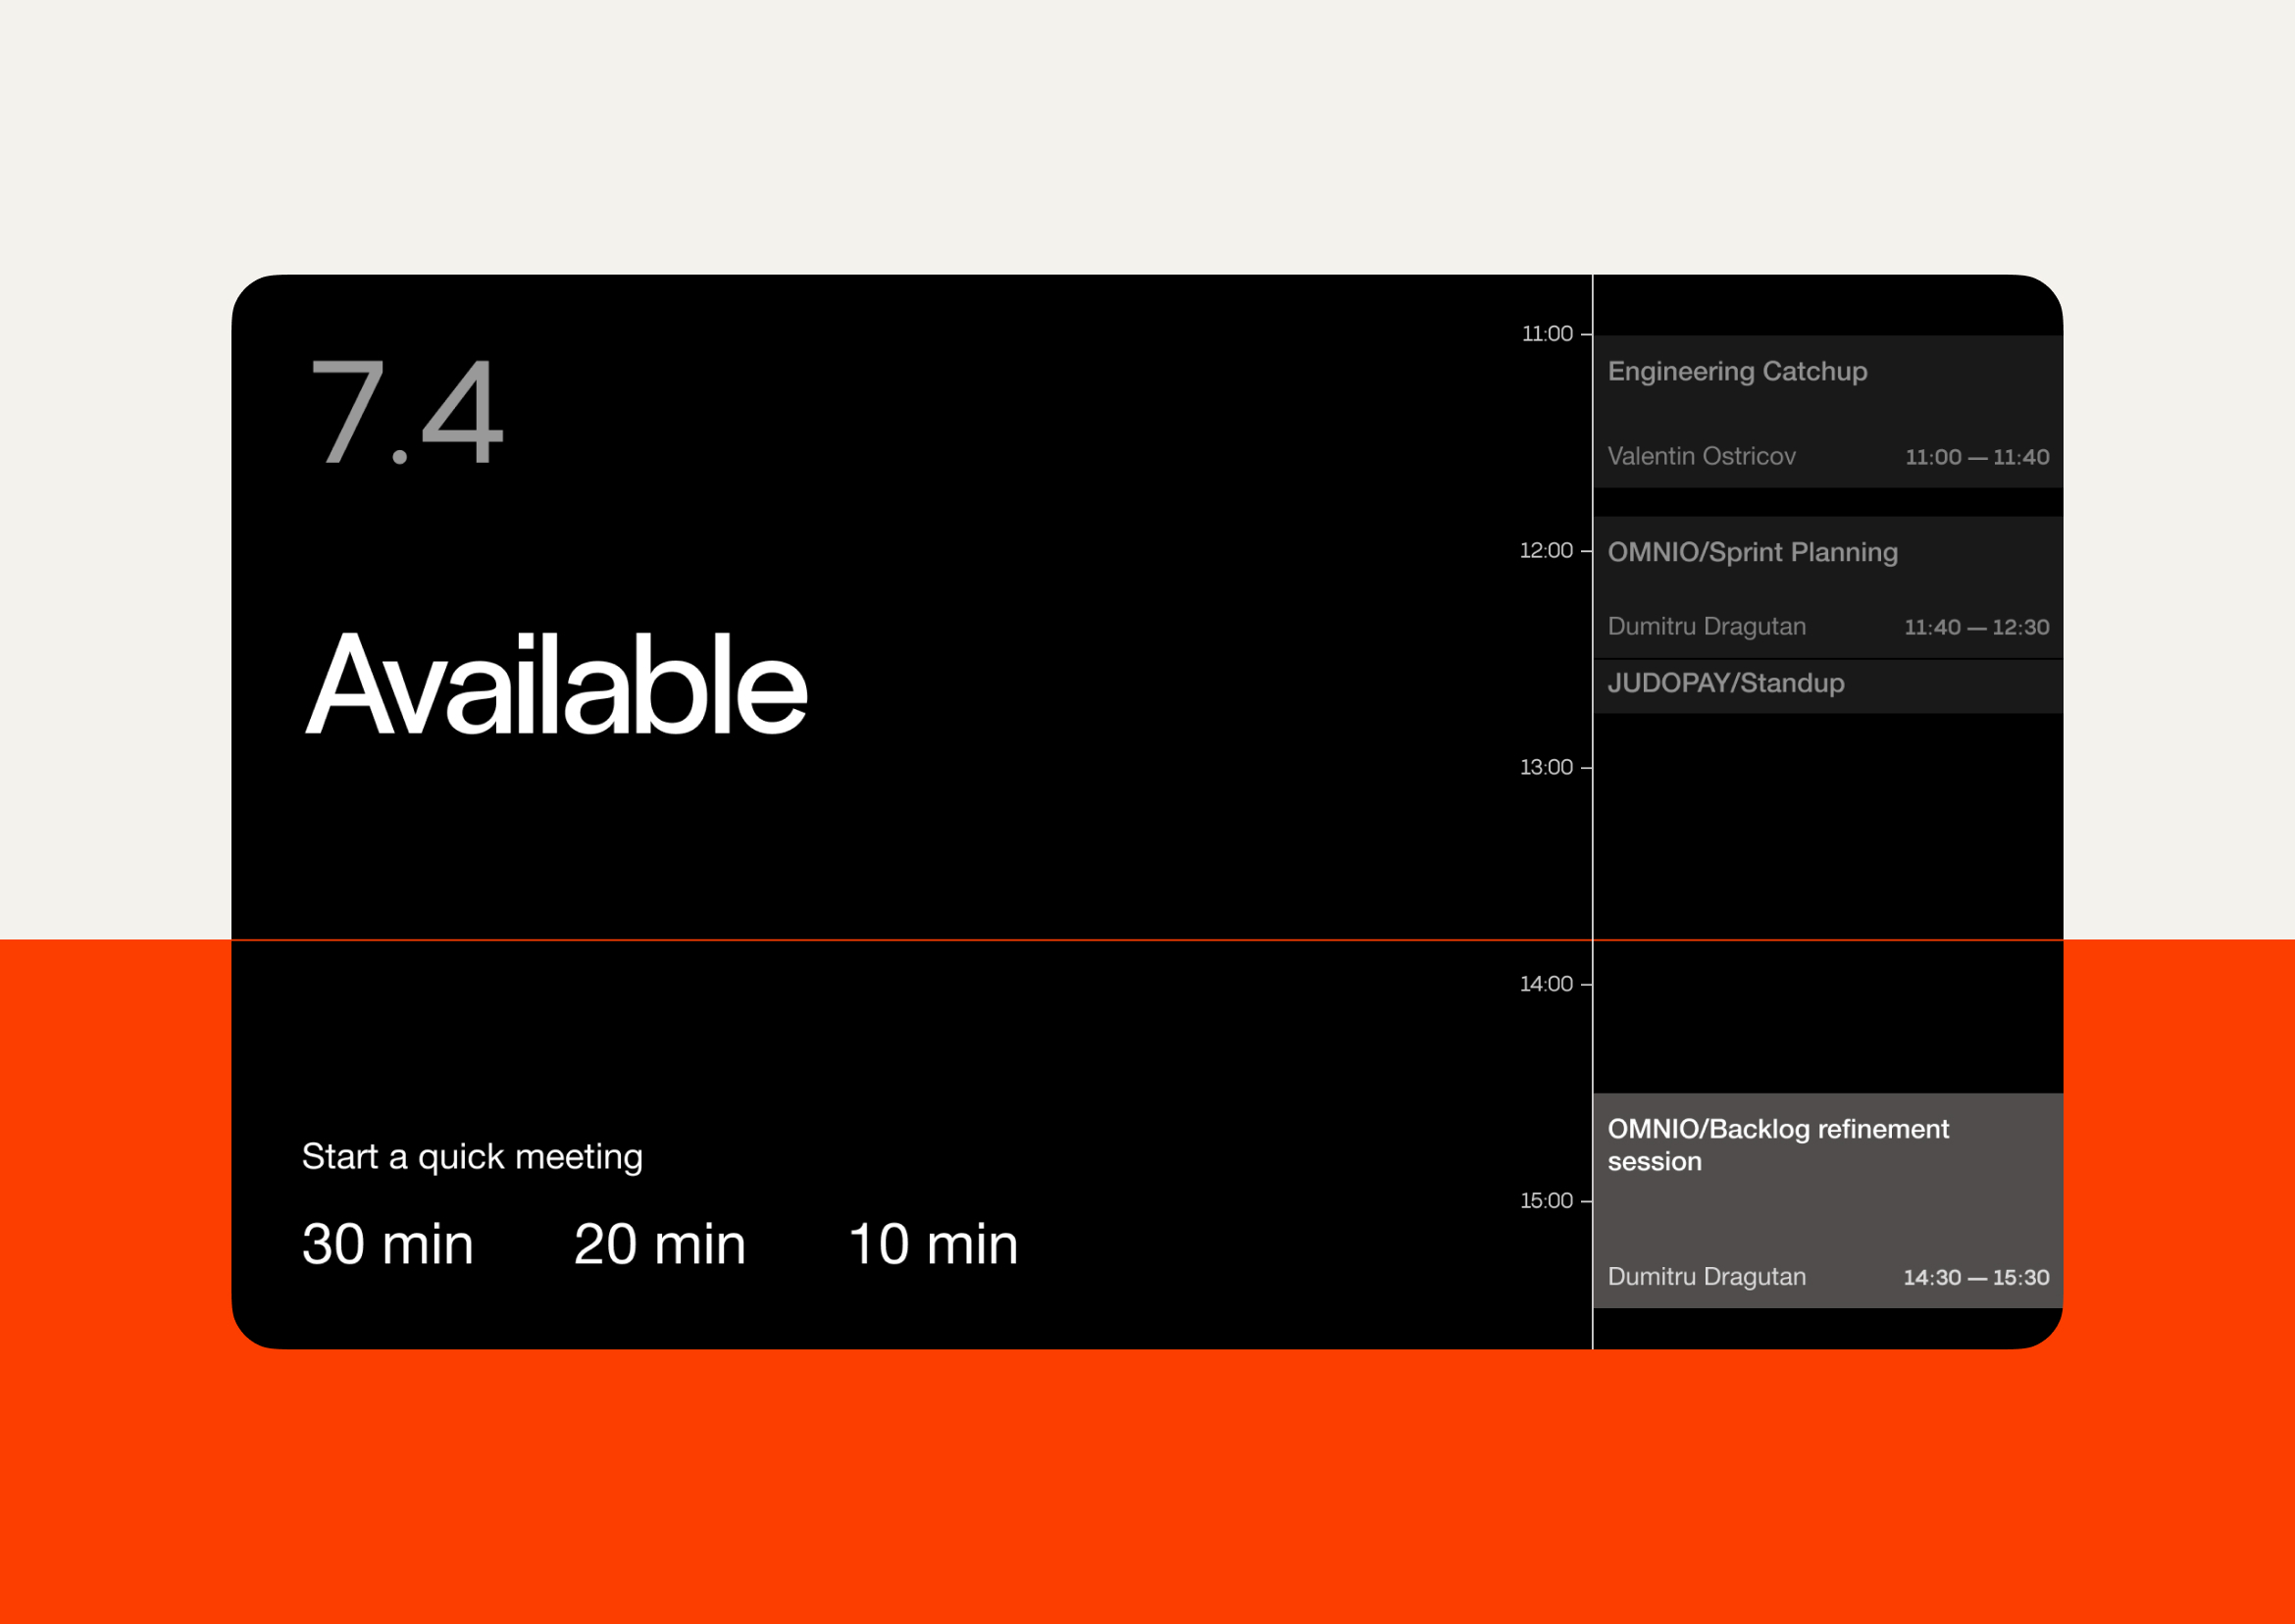The image size is (2295, 1624).
Task: Click the Available status text
Action: point(556,685)
